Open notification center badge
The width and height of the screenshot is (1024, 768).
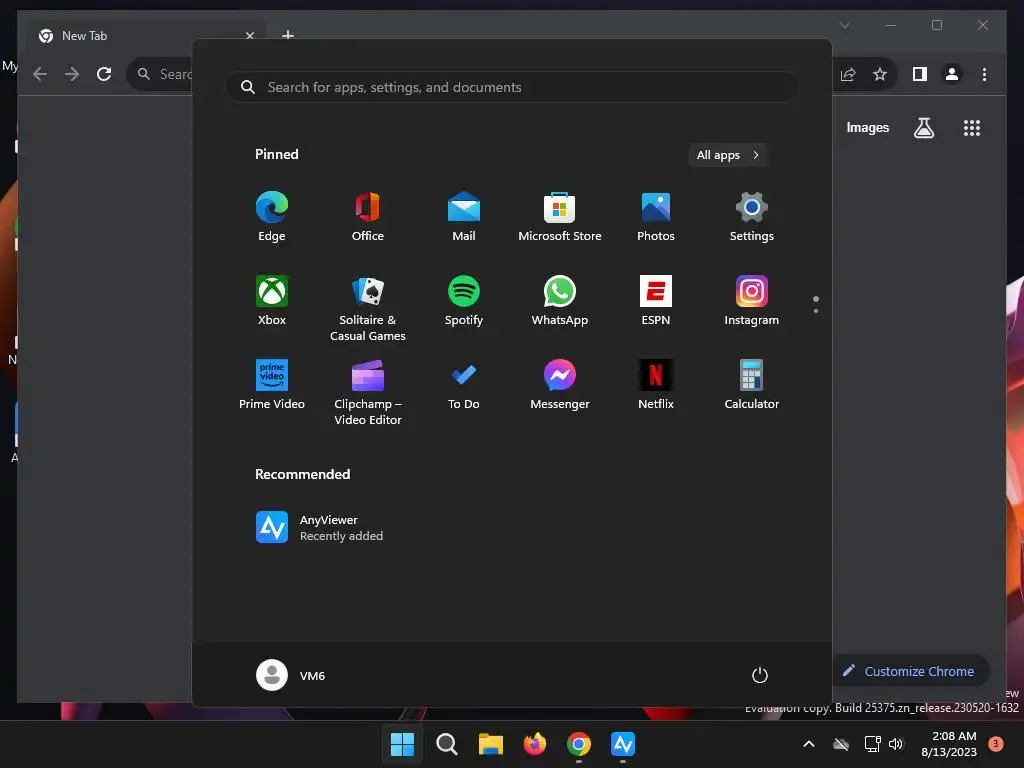click(996, 743)
